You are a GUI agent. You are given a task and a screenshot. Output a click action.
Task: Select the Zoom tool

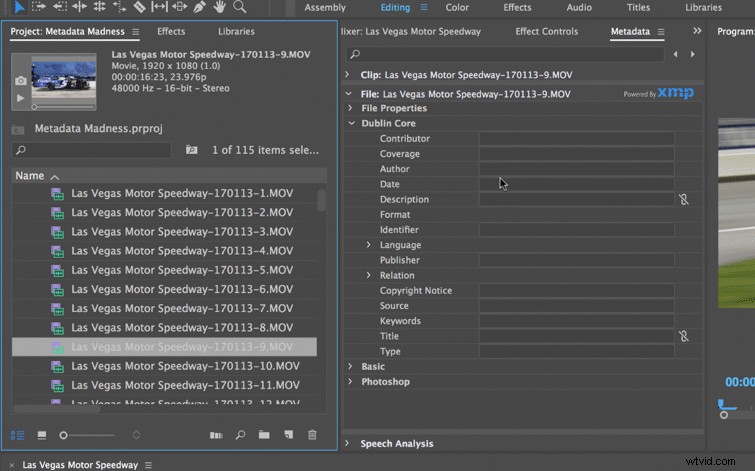239,7
